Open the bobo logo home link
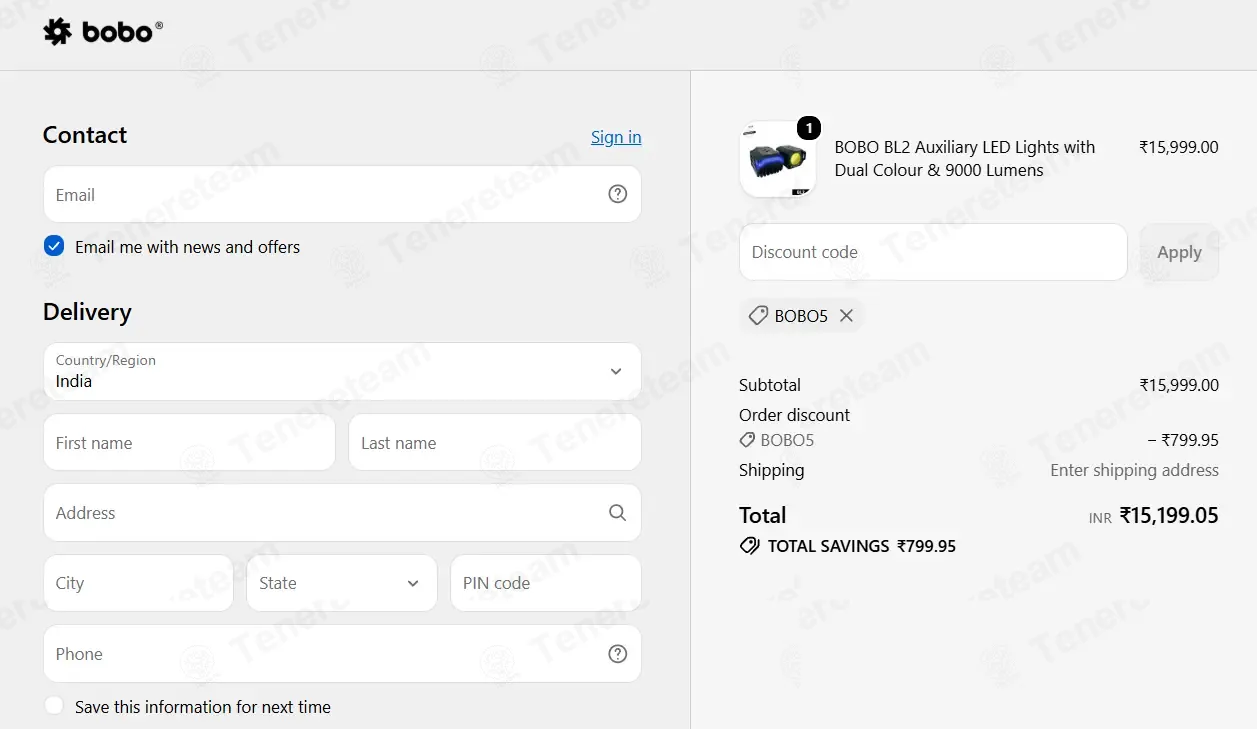 point(103,32)
